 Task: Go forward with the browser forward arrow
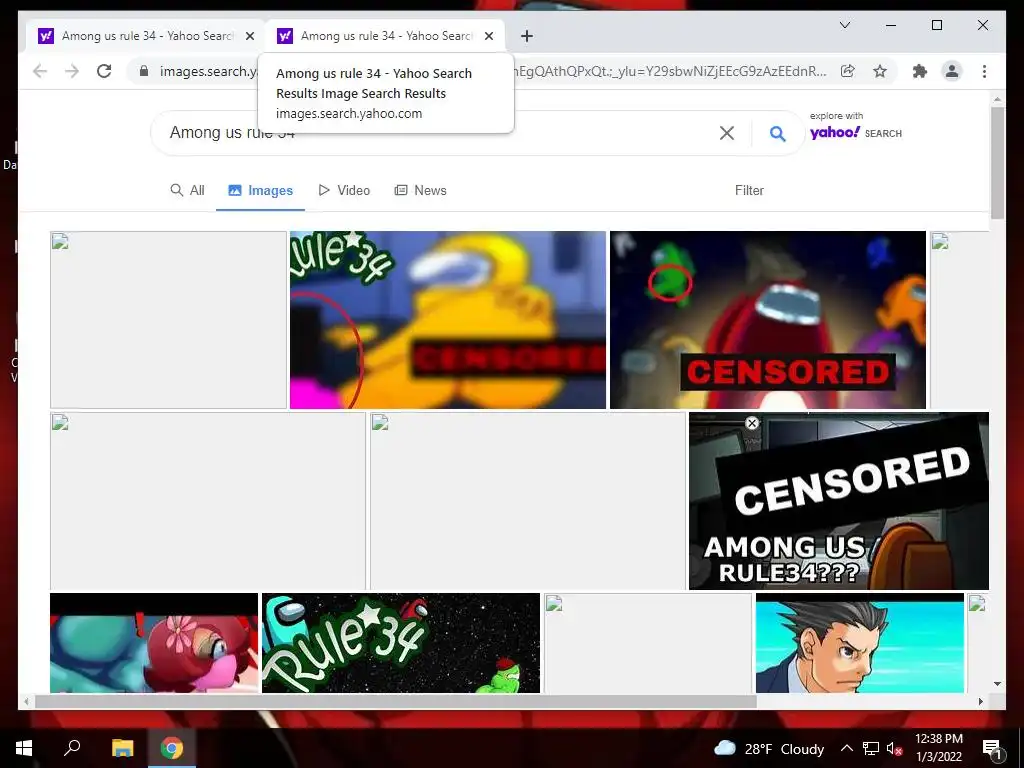tap(72, 71)
